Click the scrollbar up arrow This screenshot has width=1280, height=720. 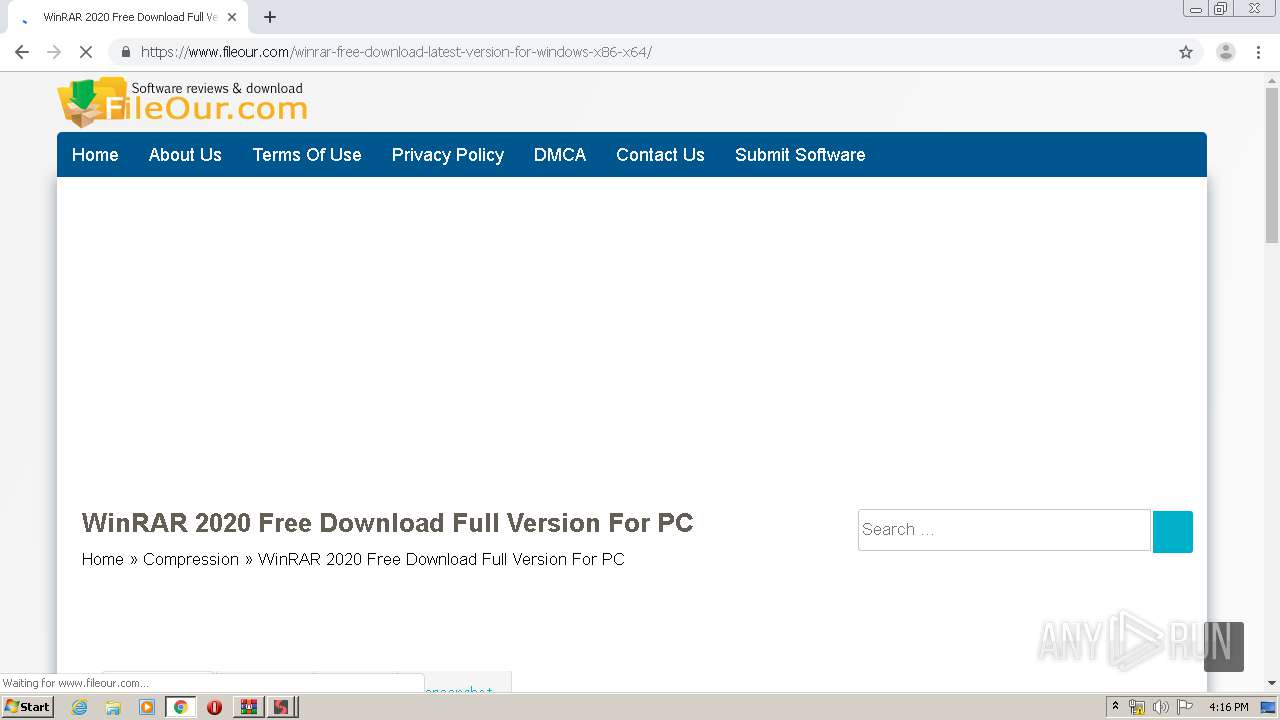pyautogui.click(x=1272, y=81)
